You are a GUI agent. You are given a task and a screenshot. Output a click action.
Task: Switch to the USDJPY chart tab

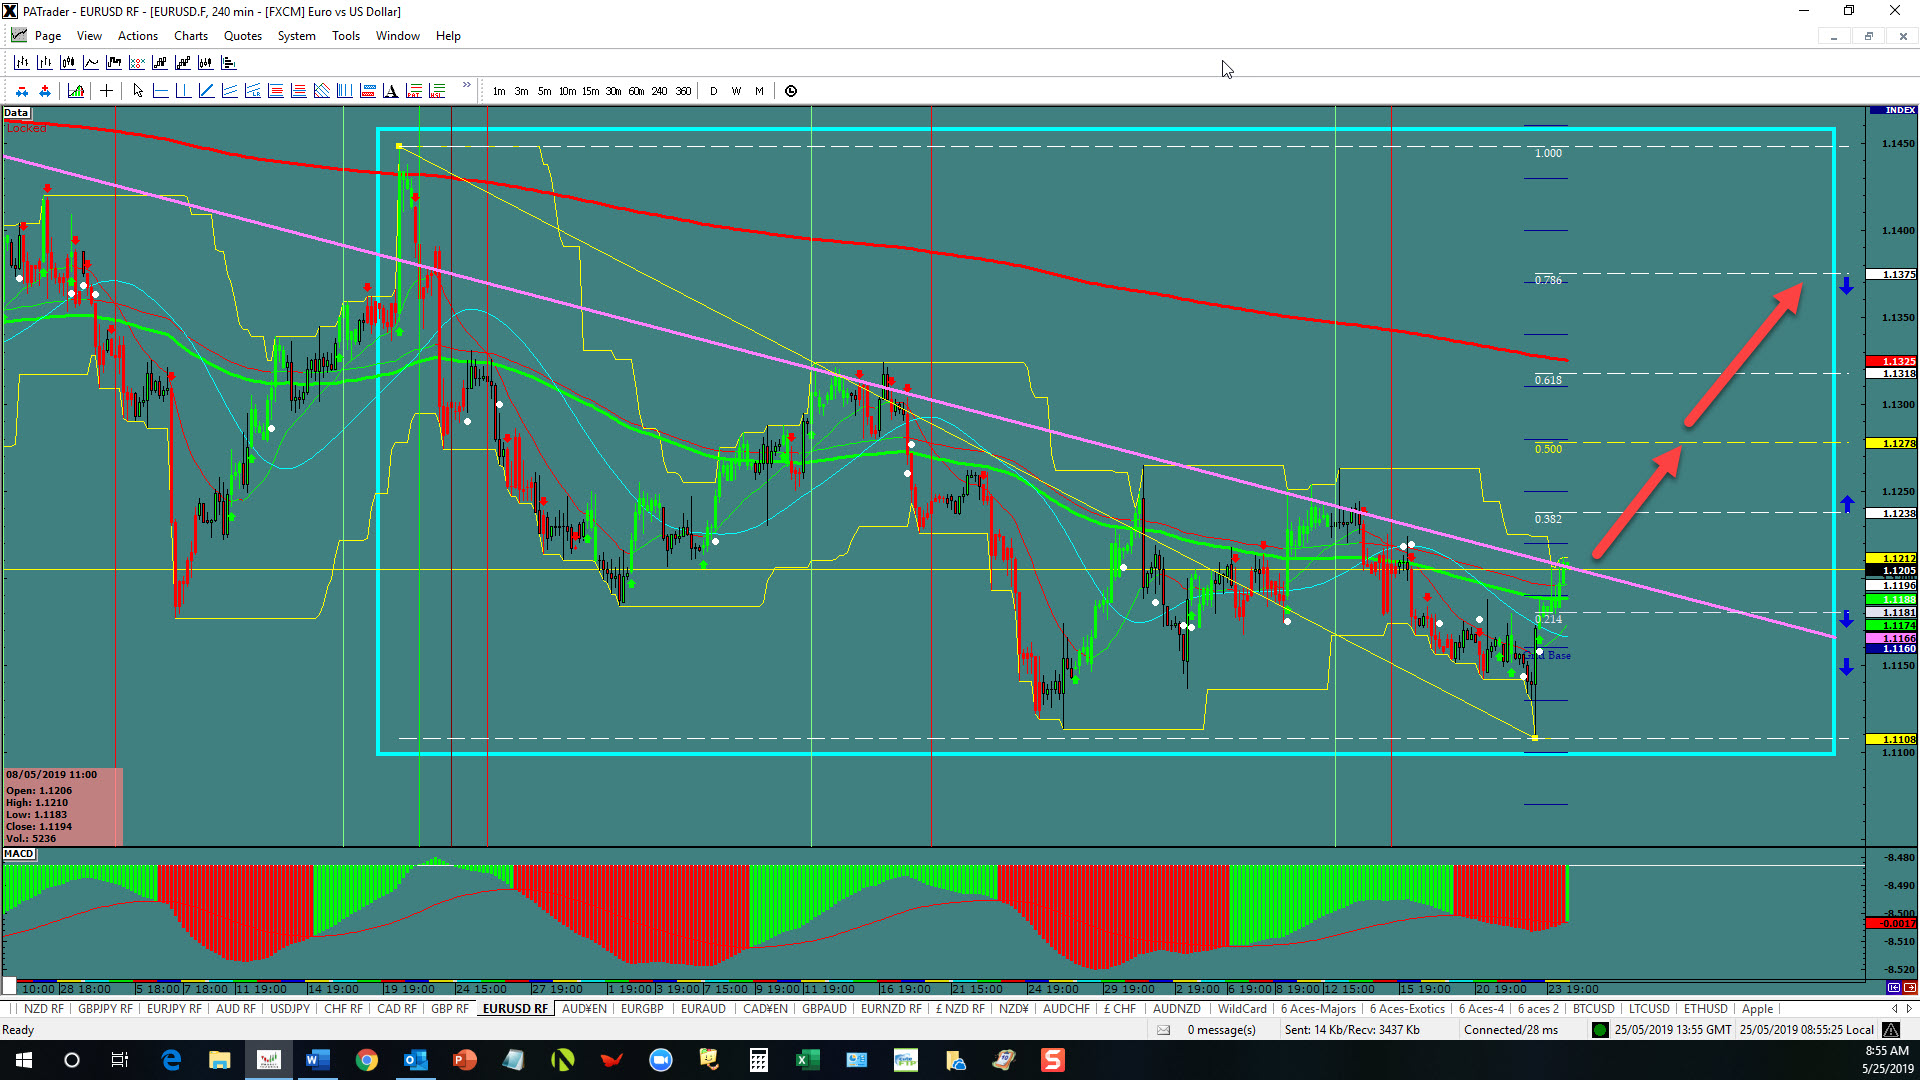(290, 1009)
